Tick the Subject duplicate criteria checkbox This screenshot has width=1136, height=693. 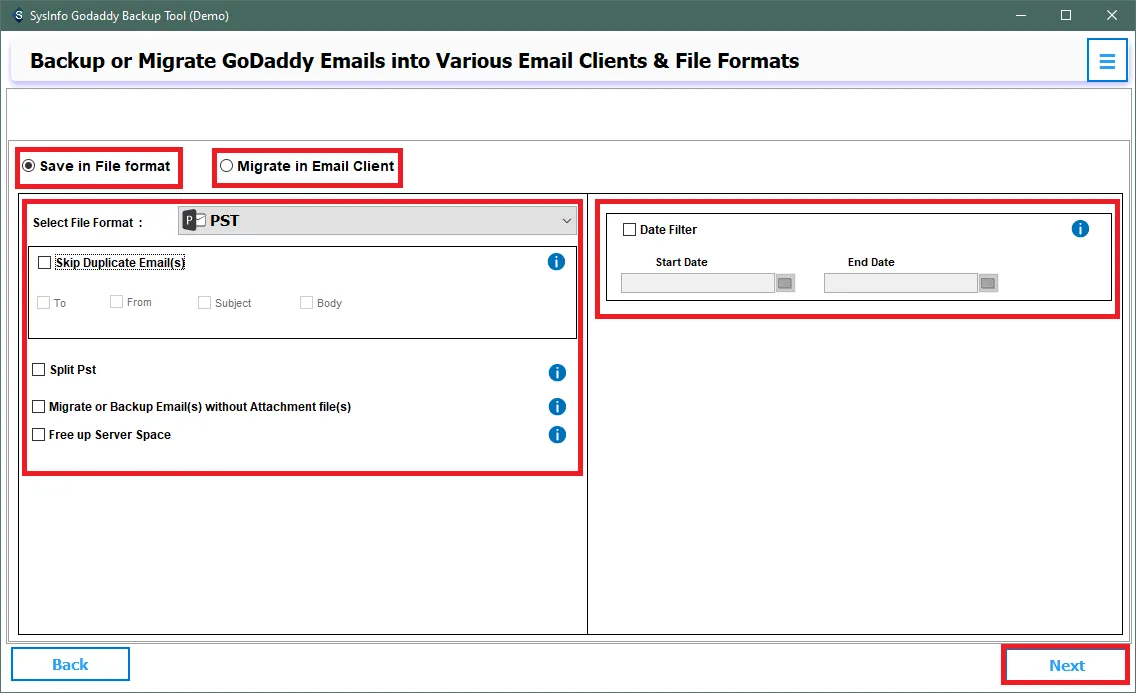click(204, 303)
